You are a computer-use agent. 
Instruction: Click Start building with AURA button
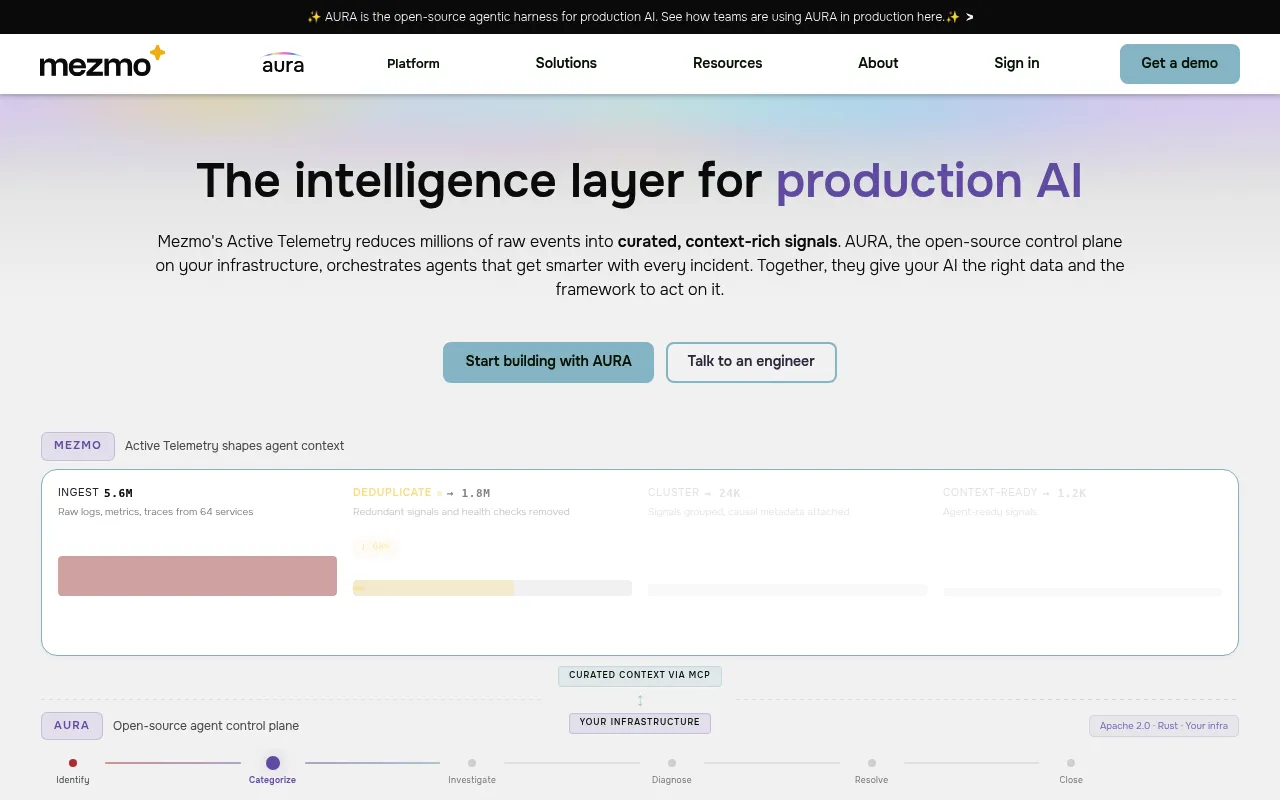point(548,362)
